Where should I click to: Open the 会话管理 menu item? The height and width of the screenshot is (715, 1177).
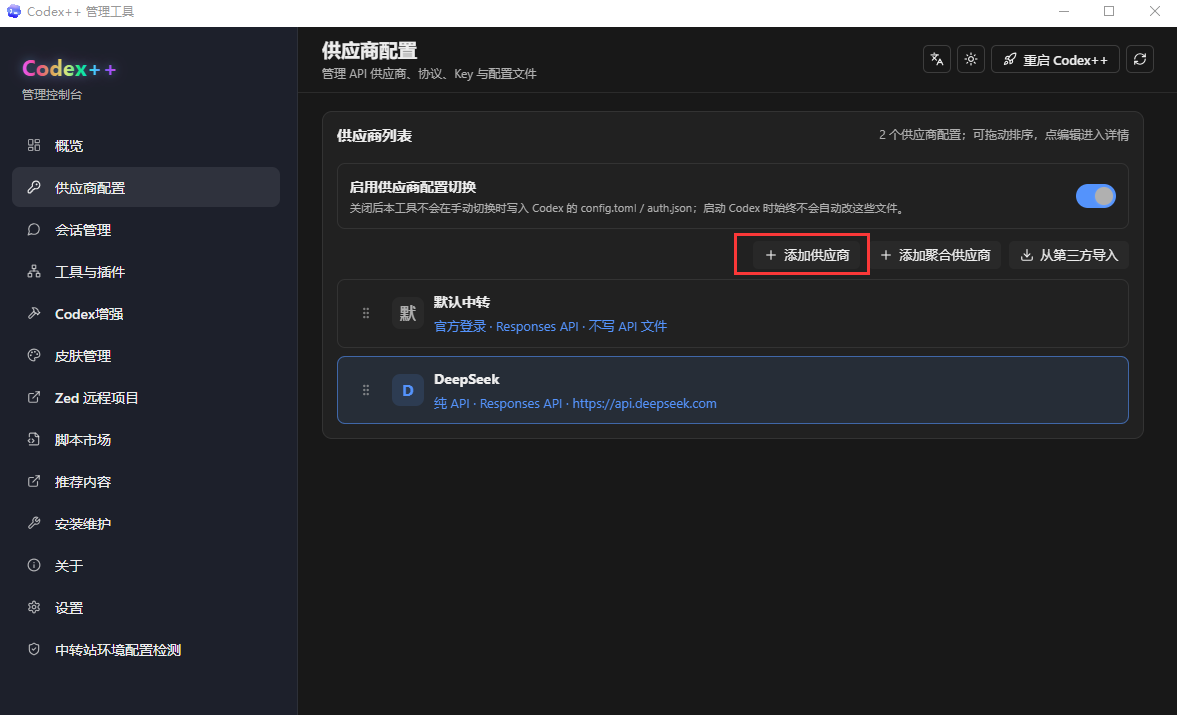coord(146,230)
